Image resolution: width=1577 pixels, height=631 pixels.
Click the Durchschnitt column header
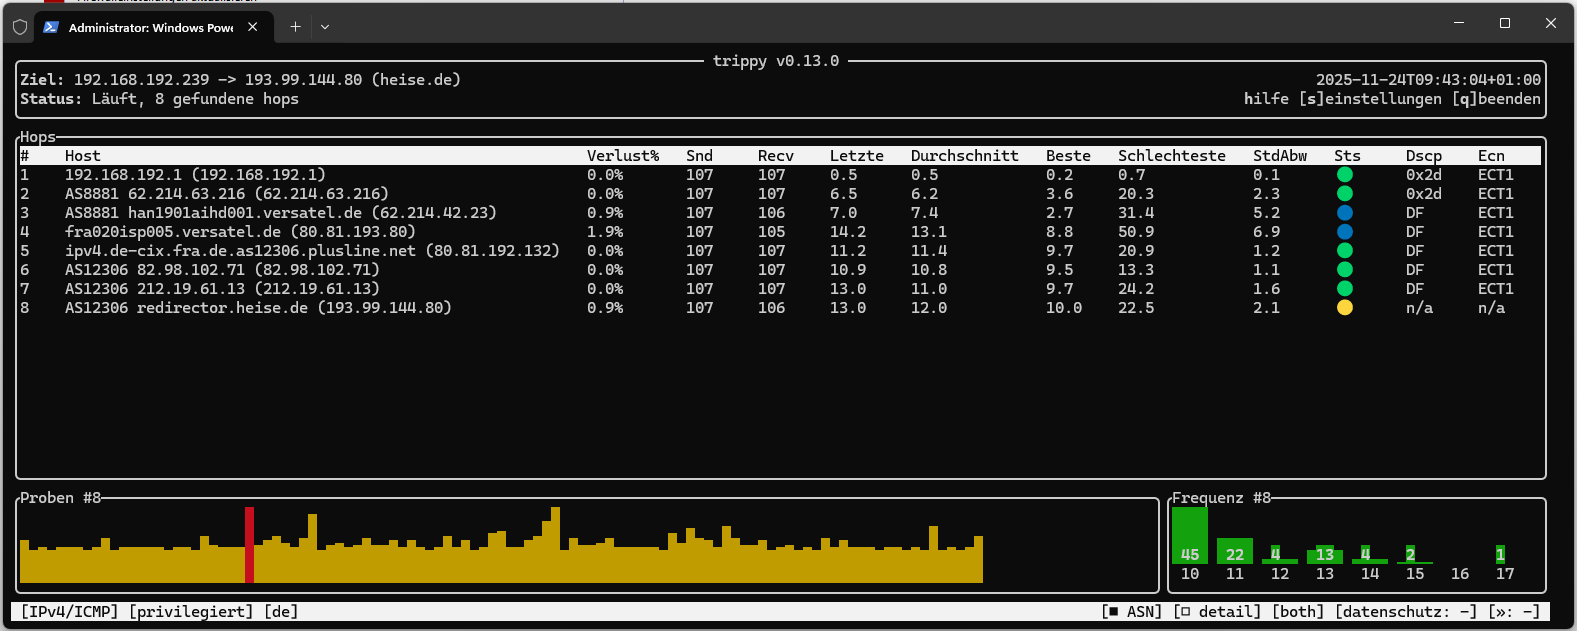point(965,155)
